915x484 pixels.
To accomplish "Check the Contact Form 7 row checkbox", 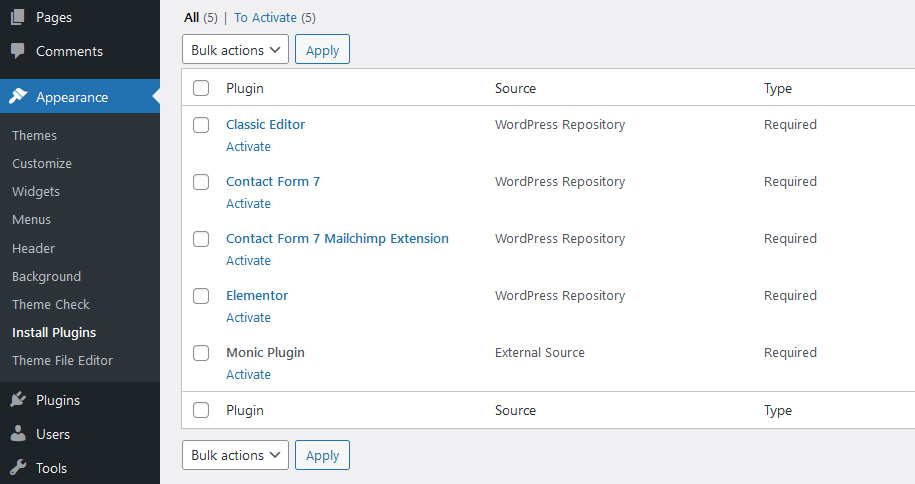I will (201, 182).
